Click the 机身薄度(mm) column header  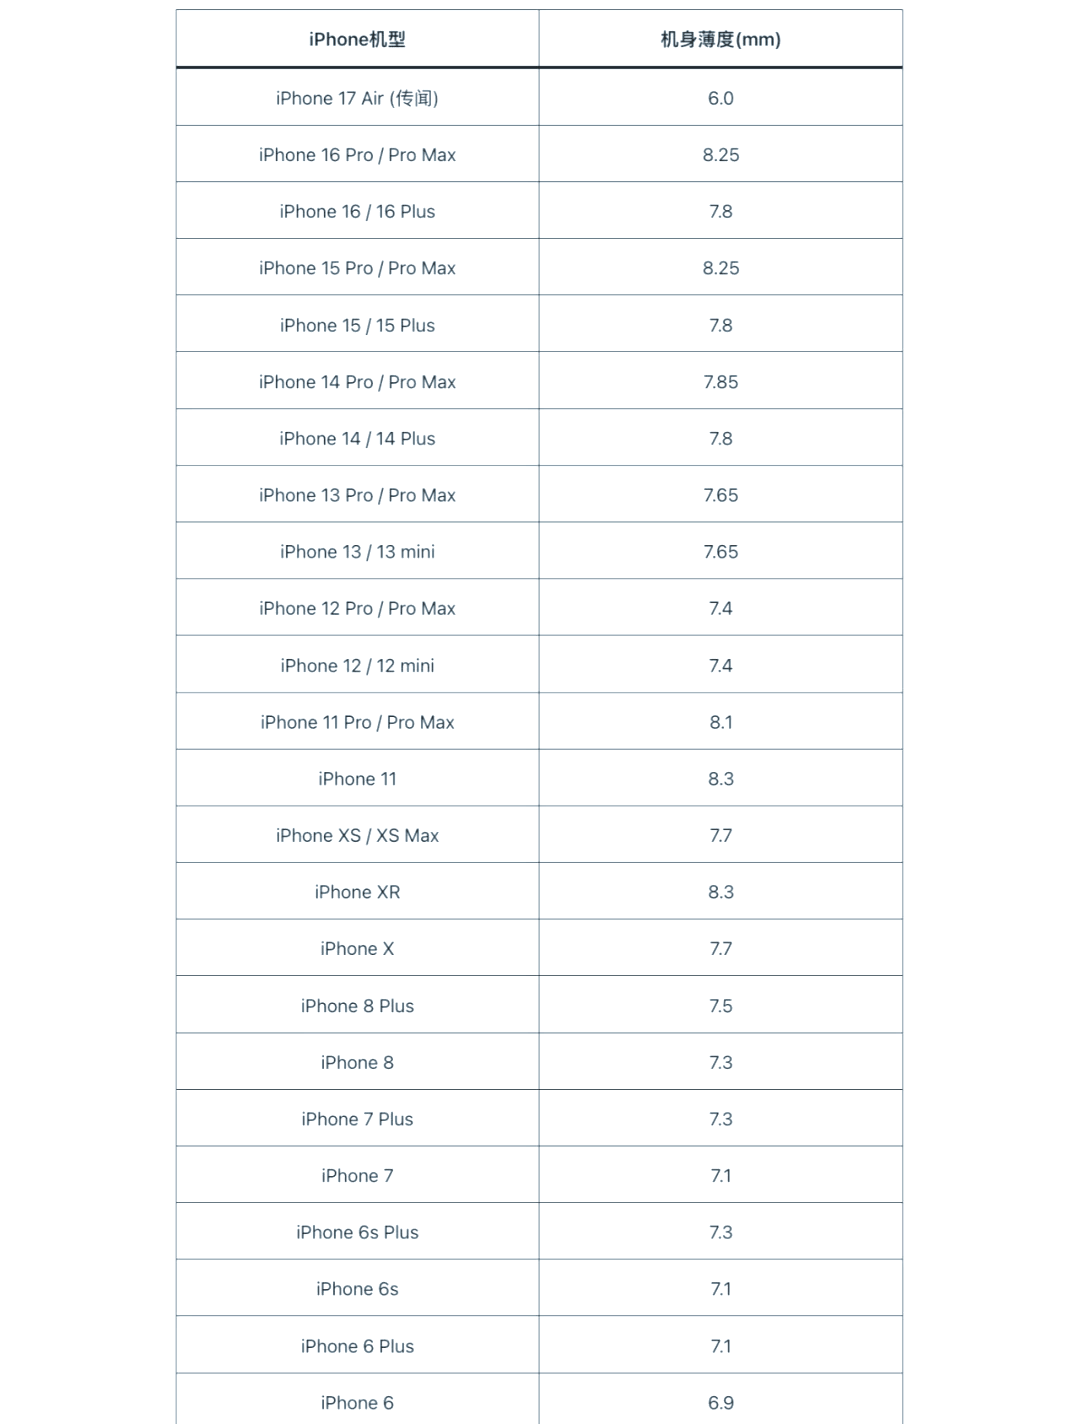(x=720, y=40)
